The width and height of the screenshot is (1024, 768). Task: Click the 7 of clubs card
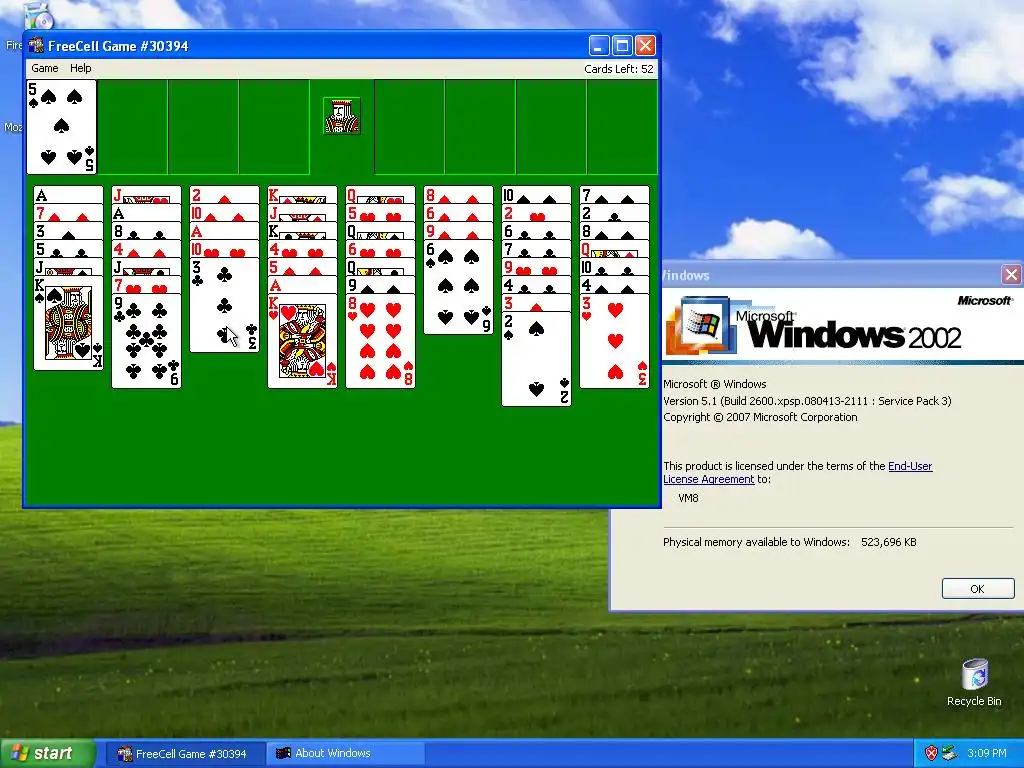pyautogui.click(x=536, y=249)
